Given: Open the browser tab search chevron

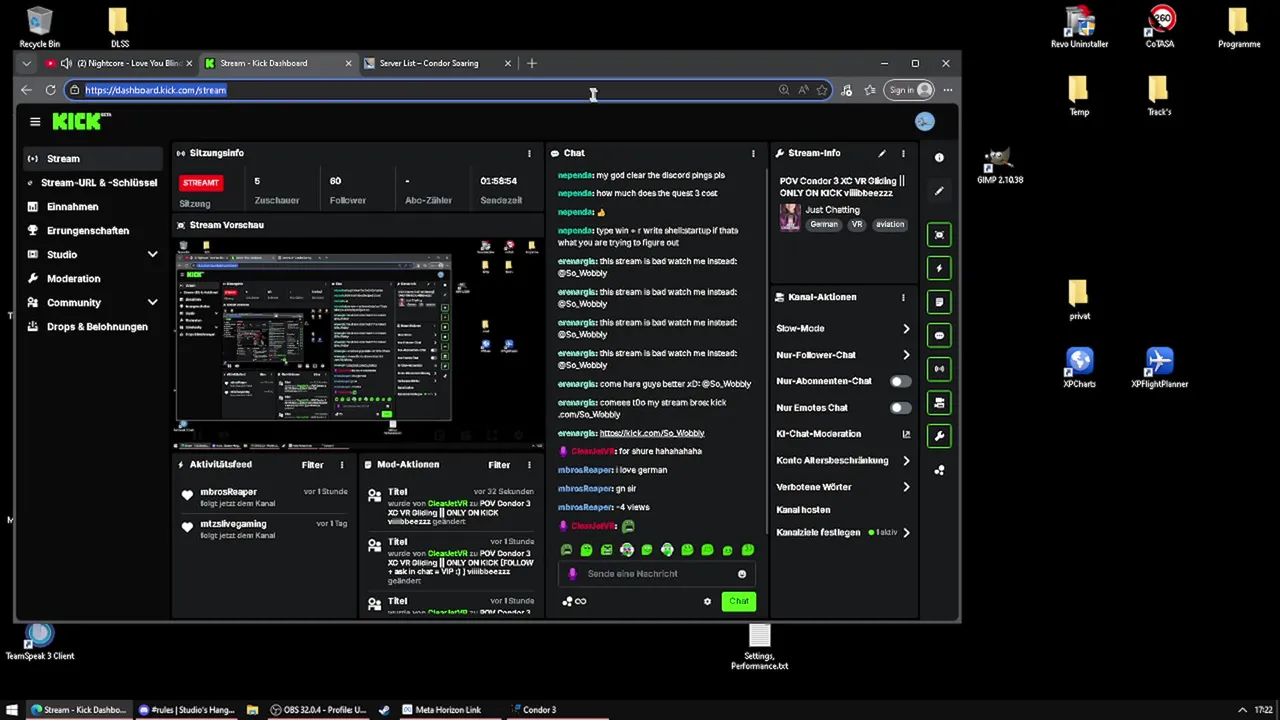Looking at the screenshot, I should tap(27, 63).
